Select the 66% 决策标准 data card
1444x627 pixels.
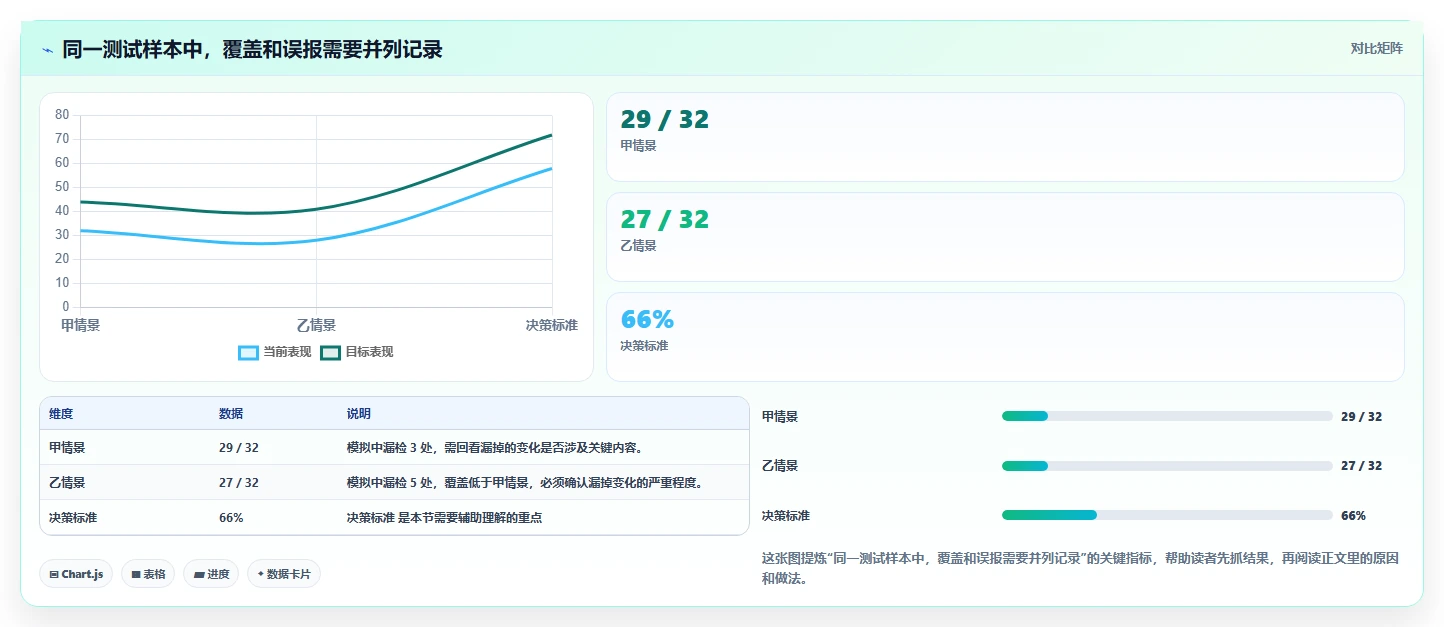1005,337
